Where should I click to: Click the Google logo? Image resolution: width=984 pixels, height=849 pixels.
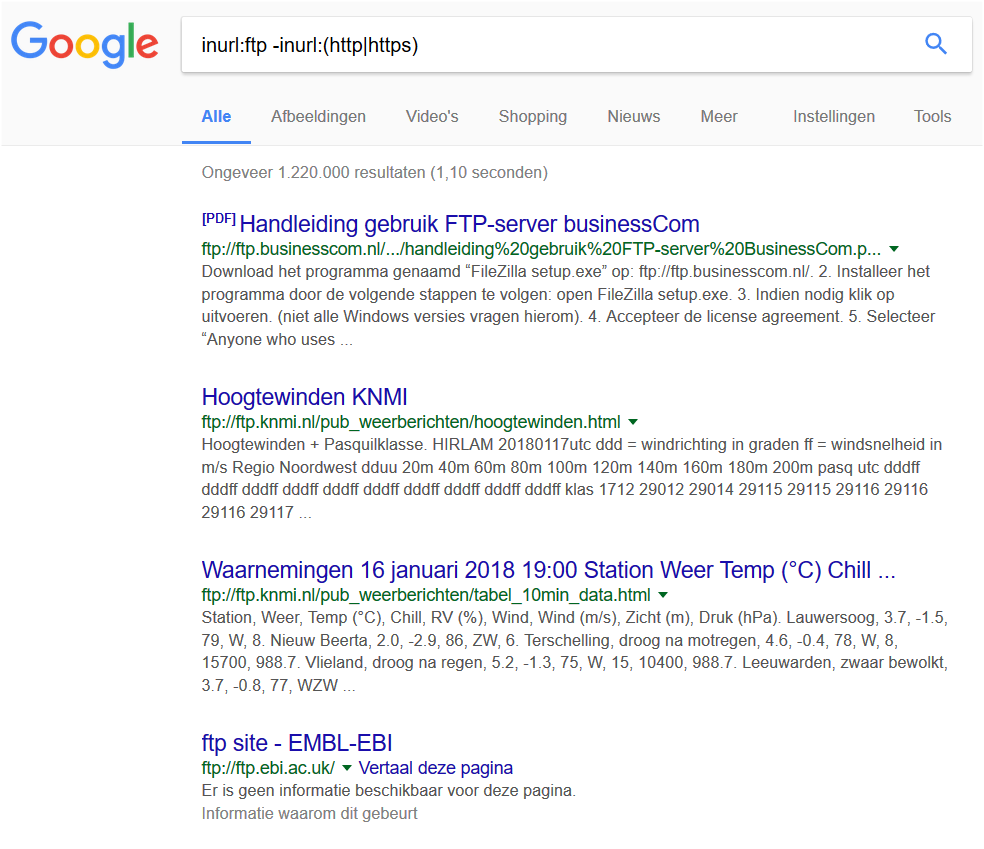click(84, 44)
